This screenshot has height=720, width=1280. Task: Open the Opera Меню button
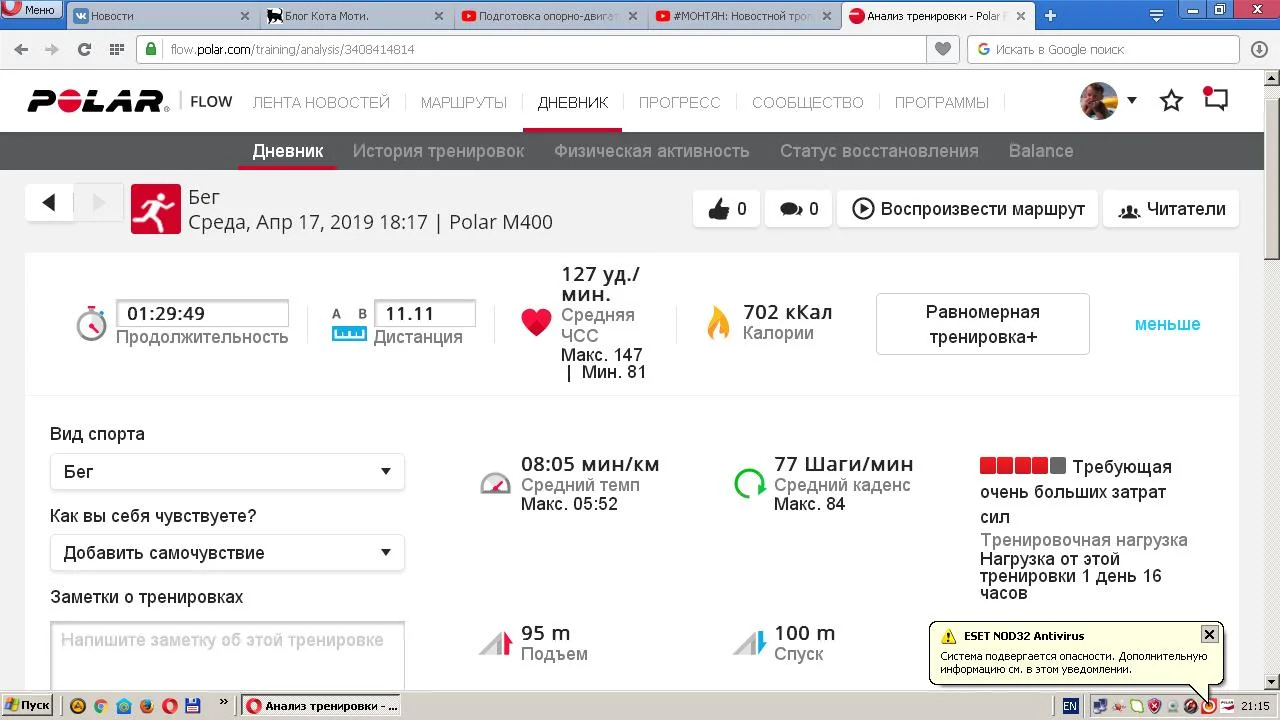click(29, 9)
